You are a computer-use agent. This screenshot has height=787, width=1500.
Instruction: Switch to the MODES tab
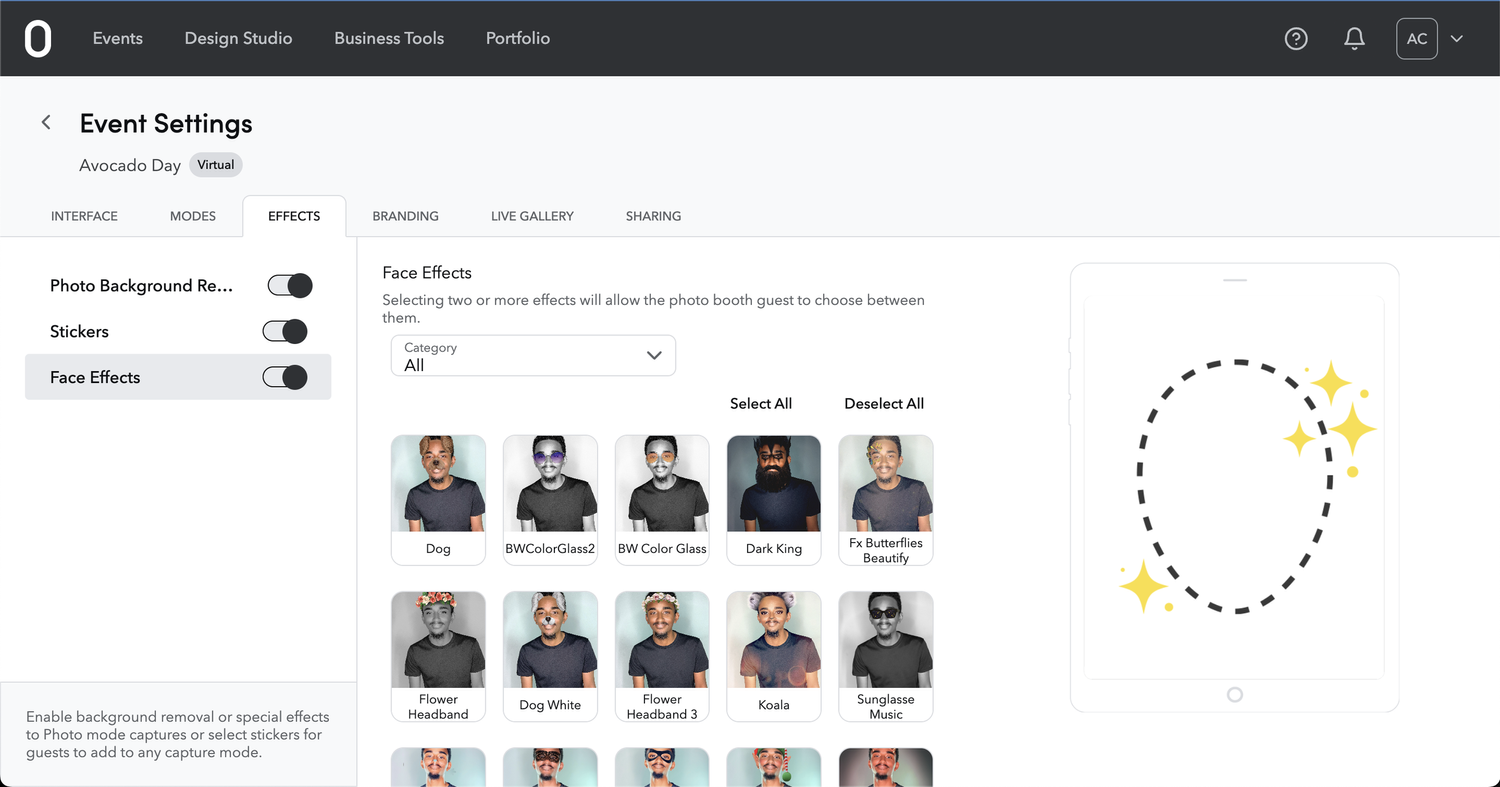click(193, 216)
